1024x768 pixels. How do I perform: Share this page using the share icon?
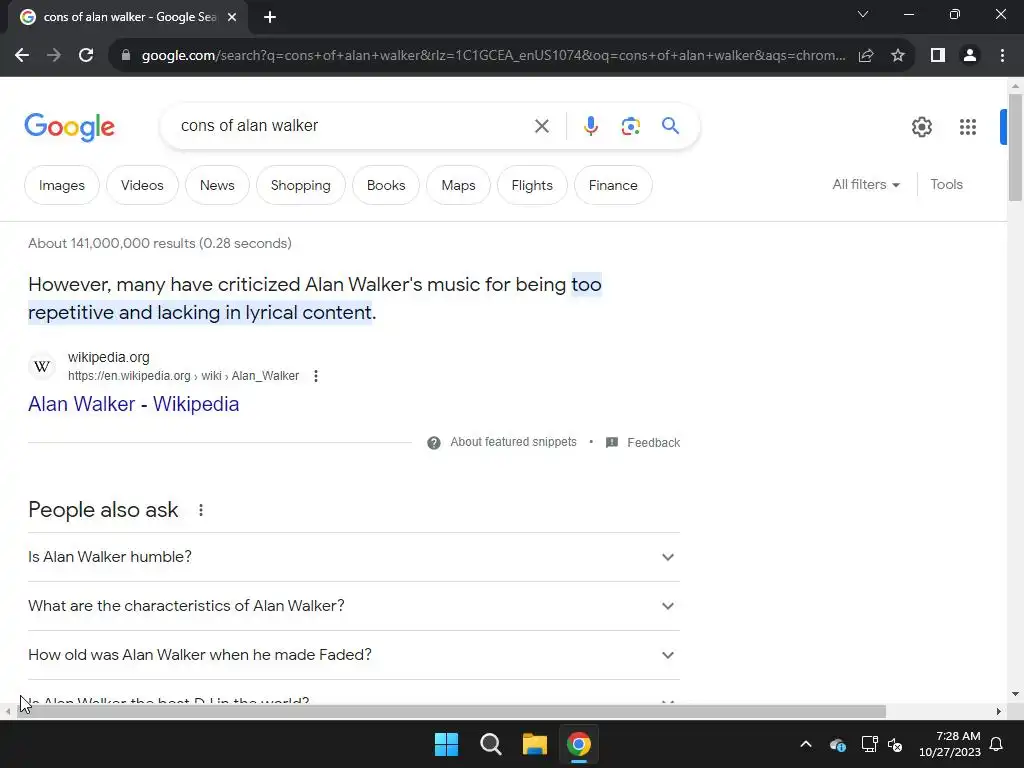point(866,56)
